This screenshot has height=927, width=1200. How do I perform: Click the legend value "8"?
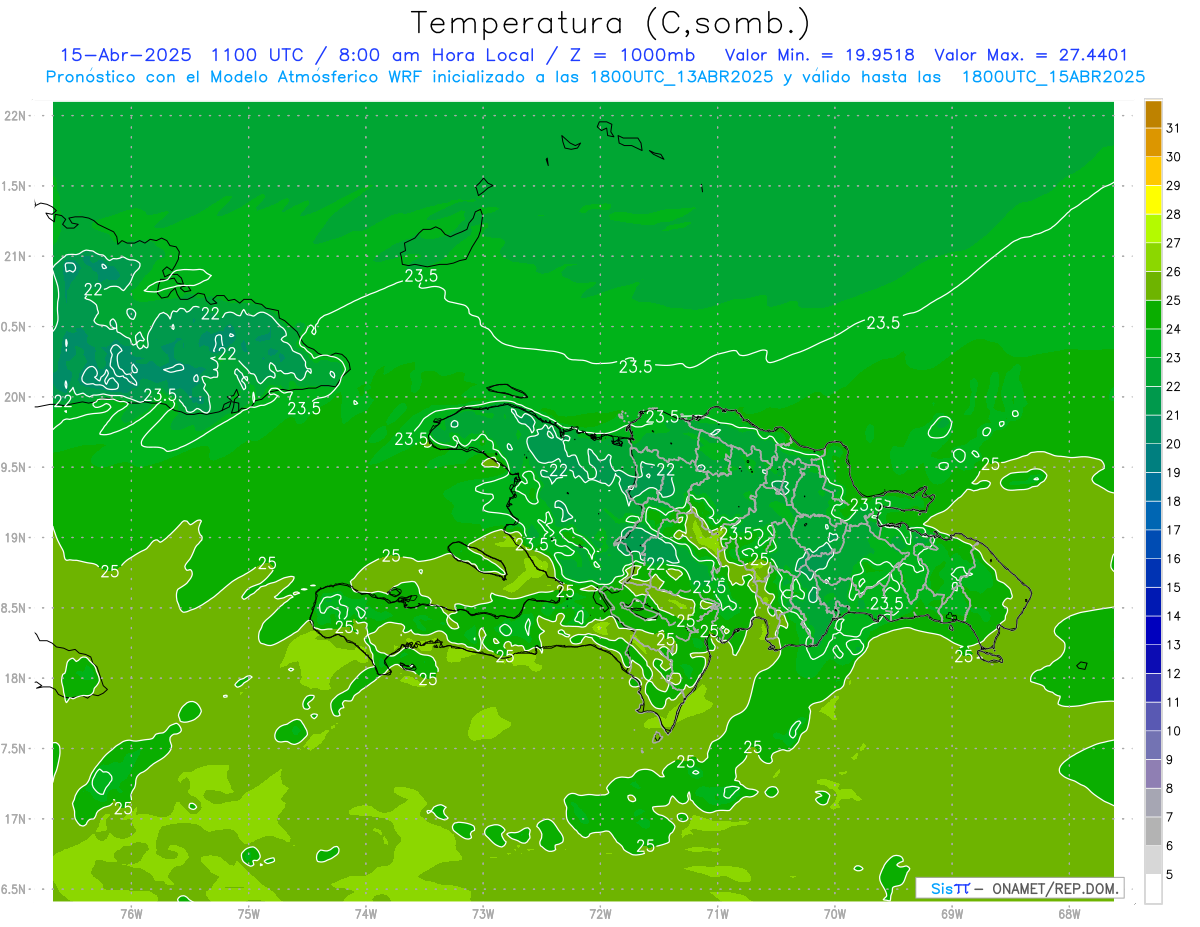[1169, 789]
